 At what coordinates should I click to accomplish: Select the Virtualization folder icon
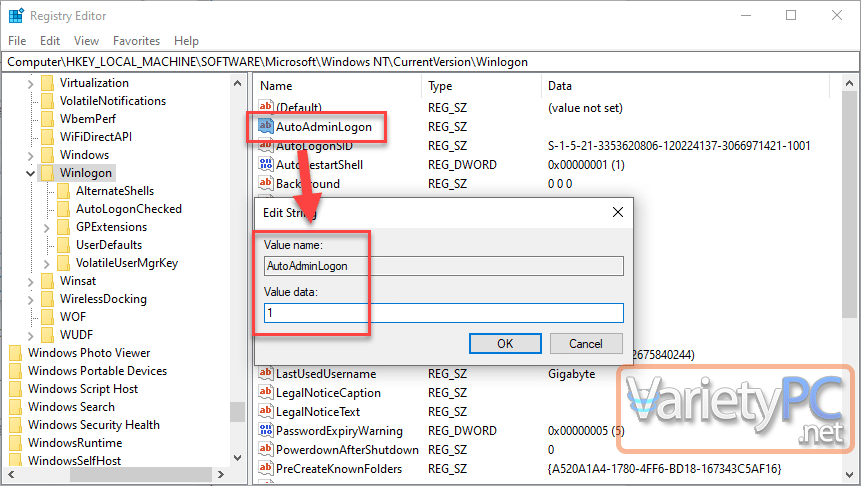pos(48,83)
